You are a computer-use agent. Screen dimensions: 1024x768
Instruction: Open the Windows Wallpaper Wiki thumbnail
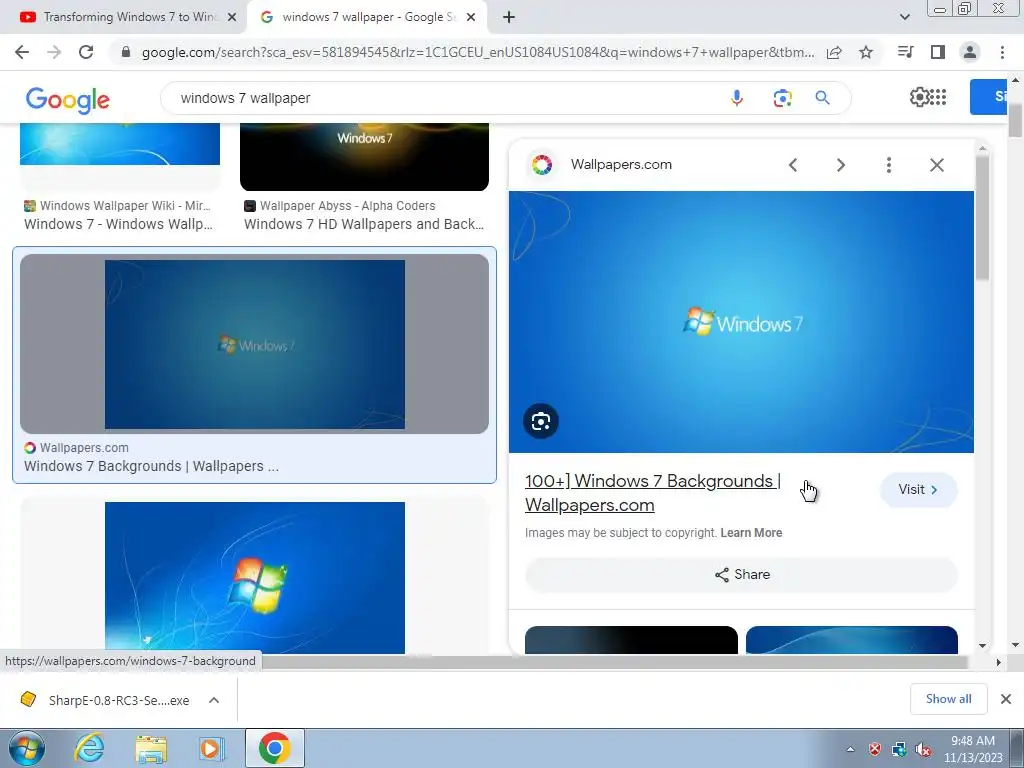(x=120, y=144)
